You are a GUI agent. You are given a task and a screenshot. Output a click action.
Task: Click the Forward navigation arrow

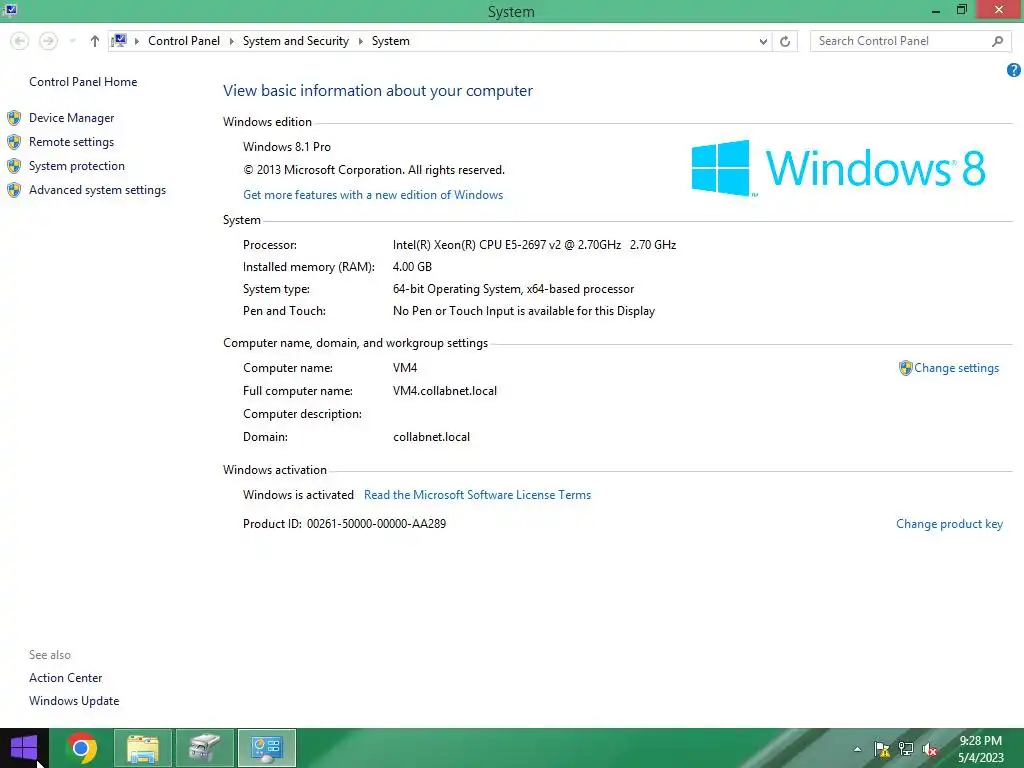[x=48, y=41]
